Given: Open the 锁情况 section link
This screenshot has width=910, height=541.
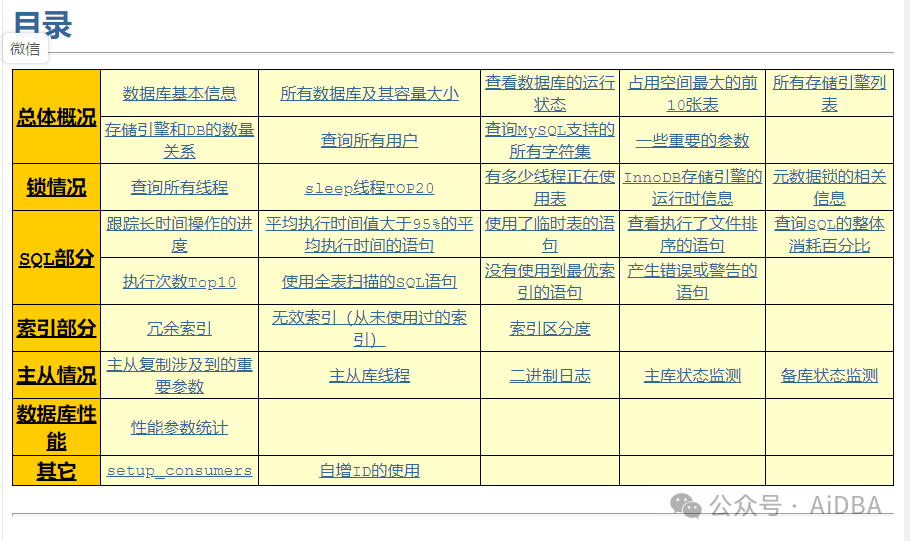Looking at the screenshot, I should (56, 187).
